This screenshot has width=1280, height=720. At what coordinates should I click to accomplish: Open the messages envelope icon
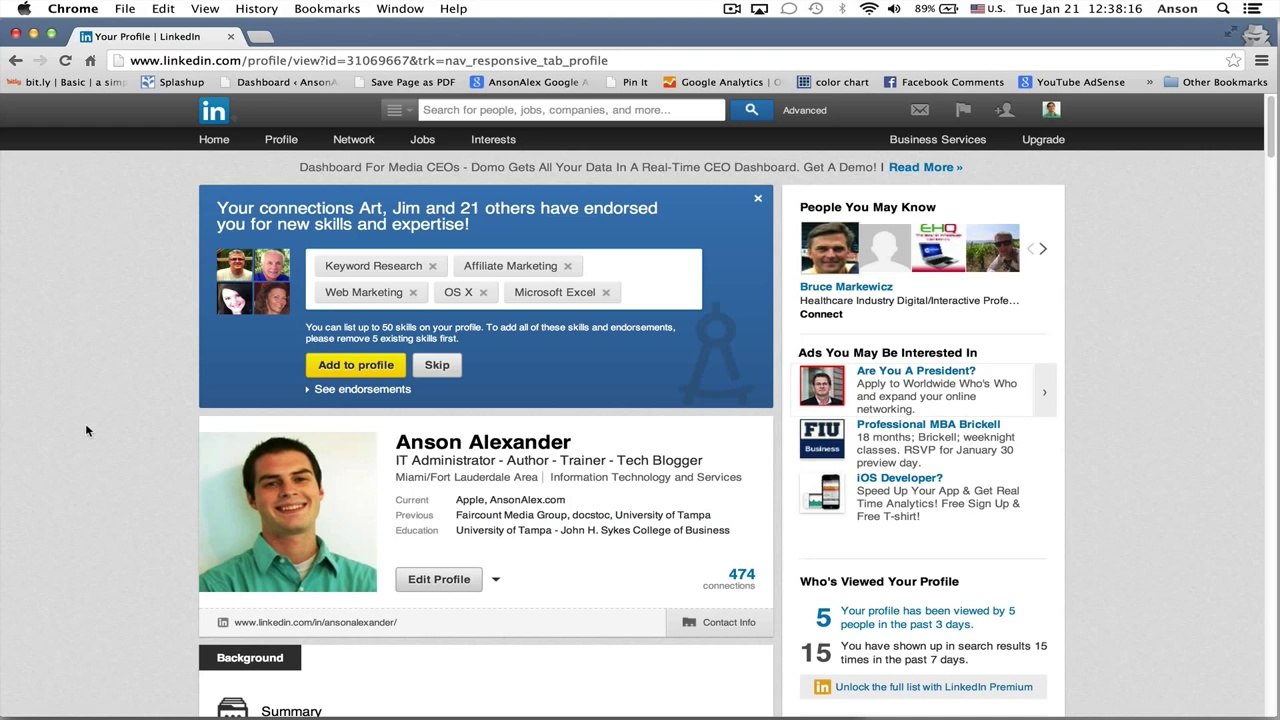pos(920,110)
